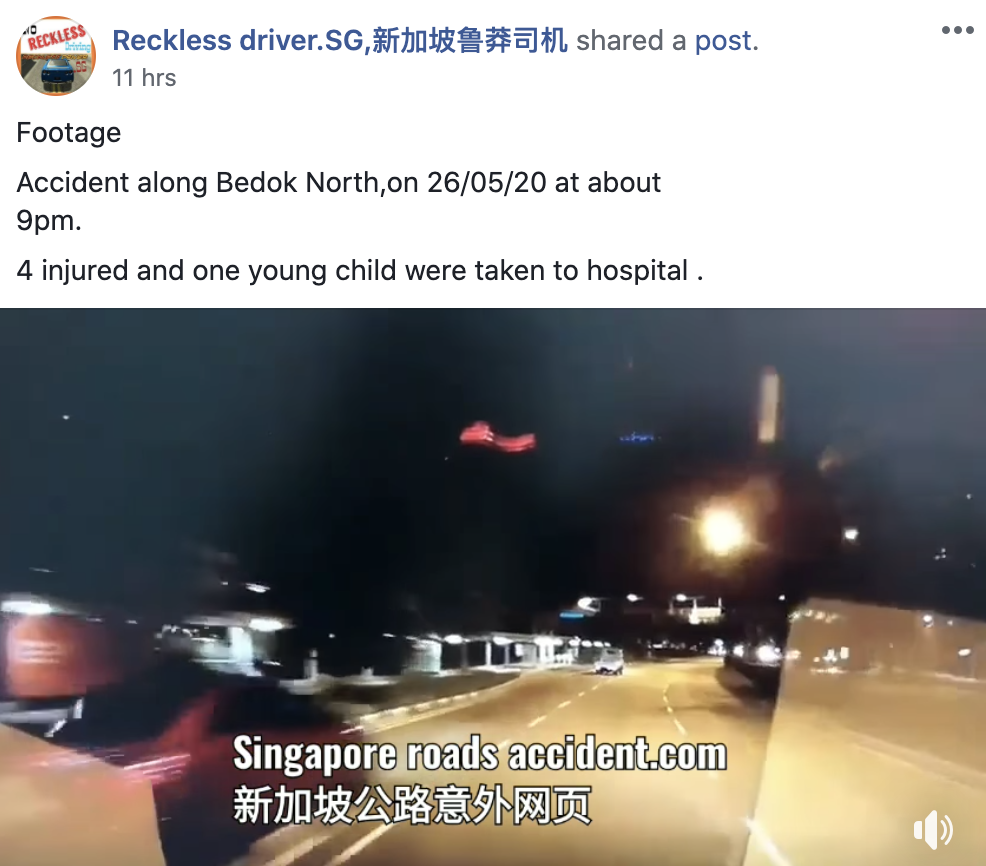Open the three-dot post options menu

(x=958, y=30)
